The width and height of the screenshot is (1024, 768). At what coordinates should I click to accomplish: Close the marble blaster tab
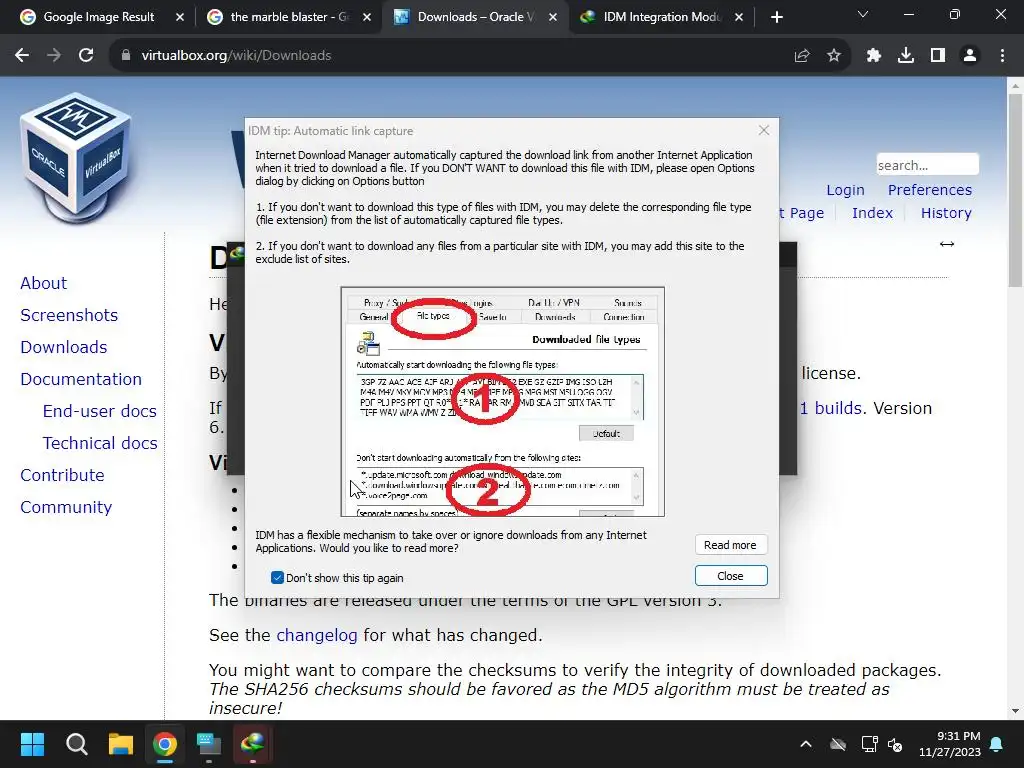click(367, 17)
